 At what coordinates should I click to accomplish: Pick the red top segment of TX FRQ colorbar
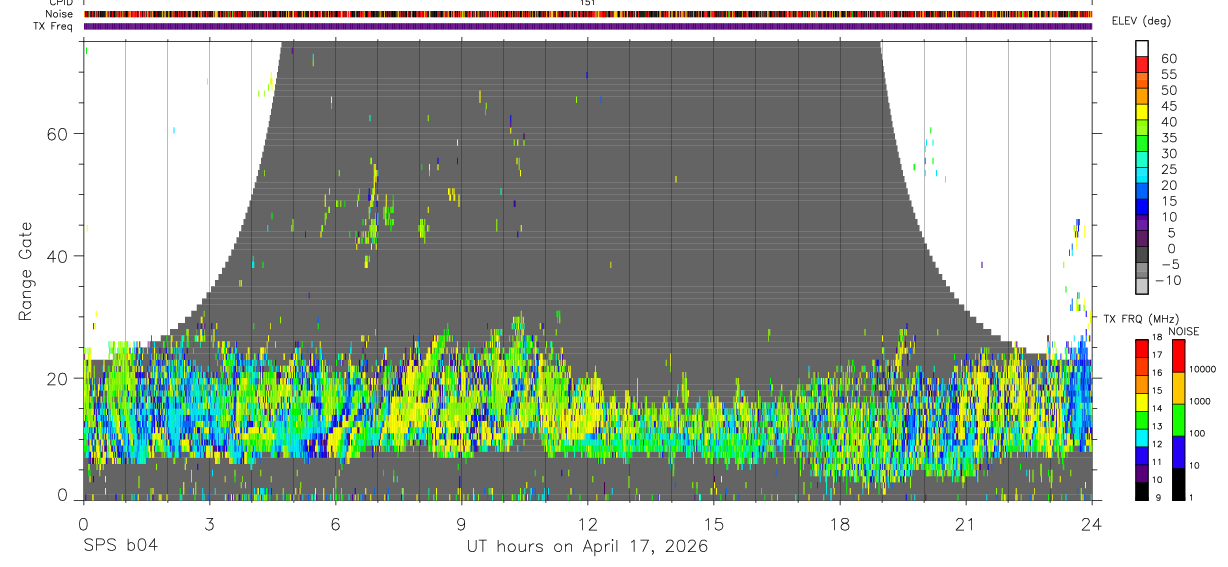(1141, 349)
